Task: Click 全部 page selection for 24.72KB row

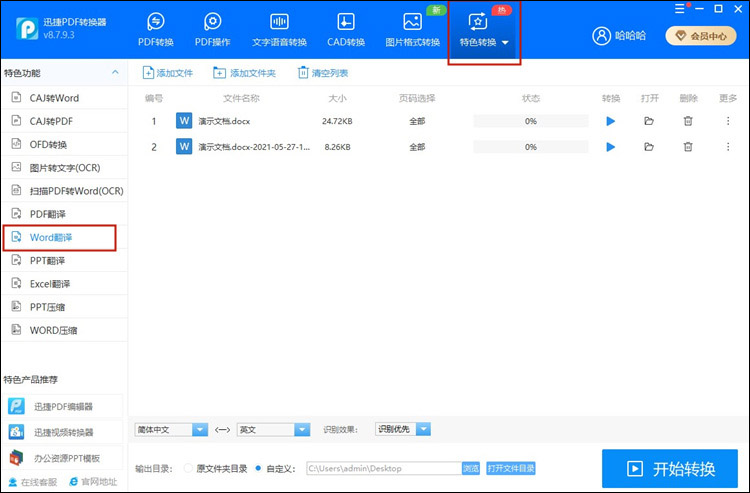Action: [x=417, y=121]
